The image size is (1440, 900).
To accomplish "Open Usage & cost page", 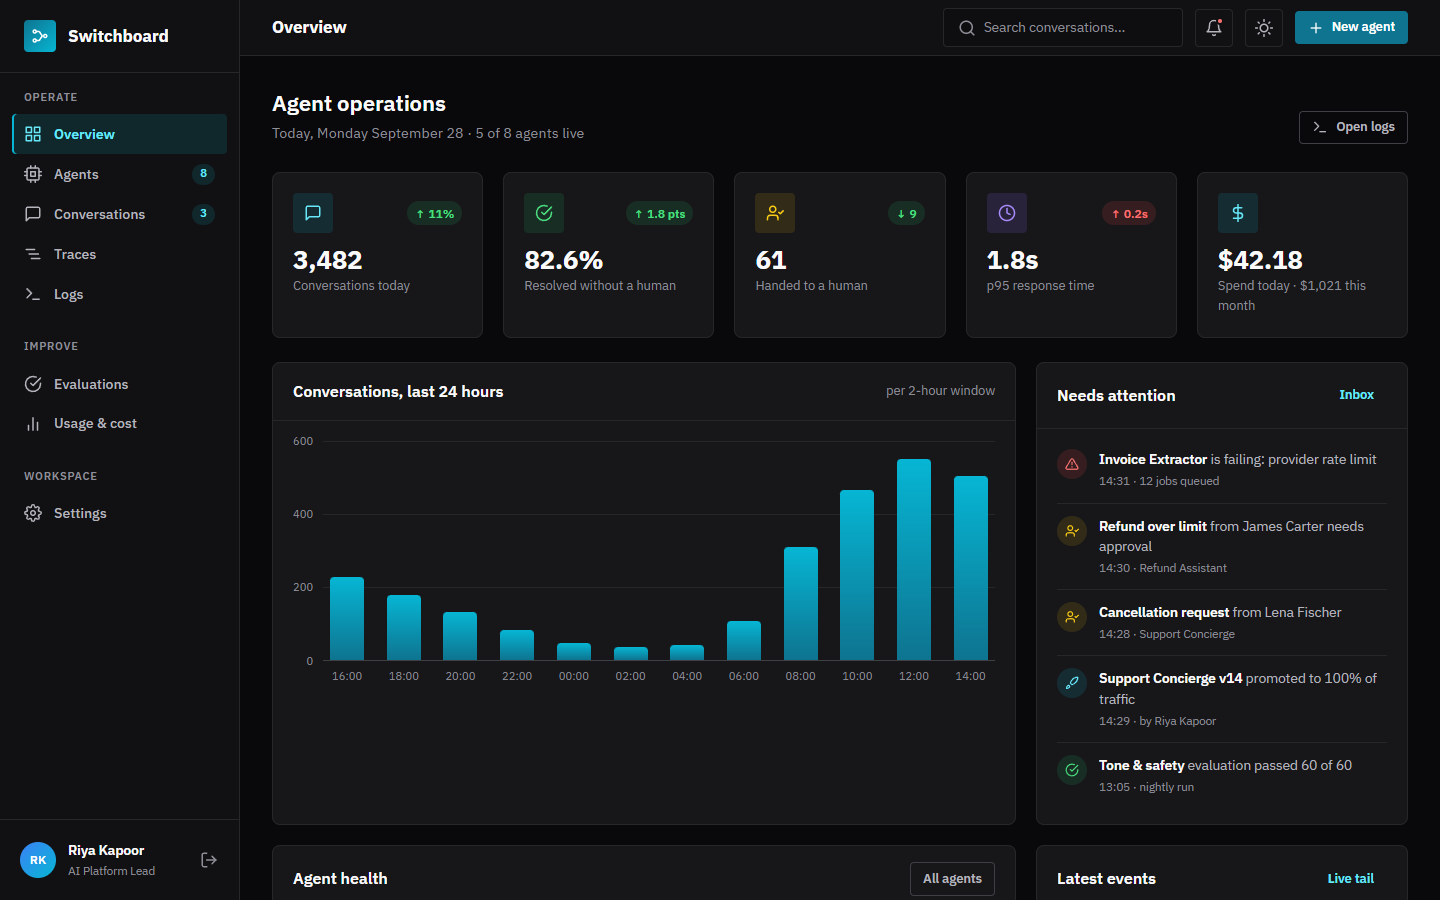I will point(120,424).
